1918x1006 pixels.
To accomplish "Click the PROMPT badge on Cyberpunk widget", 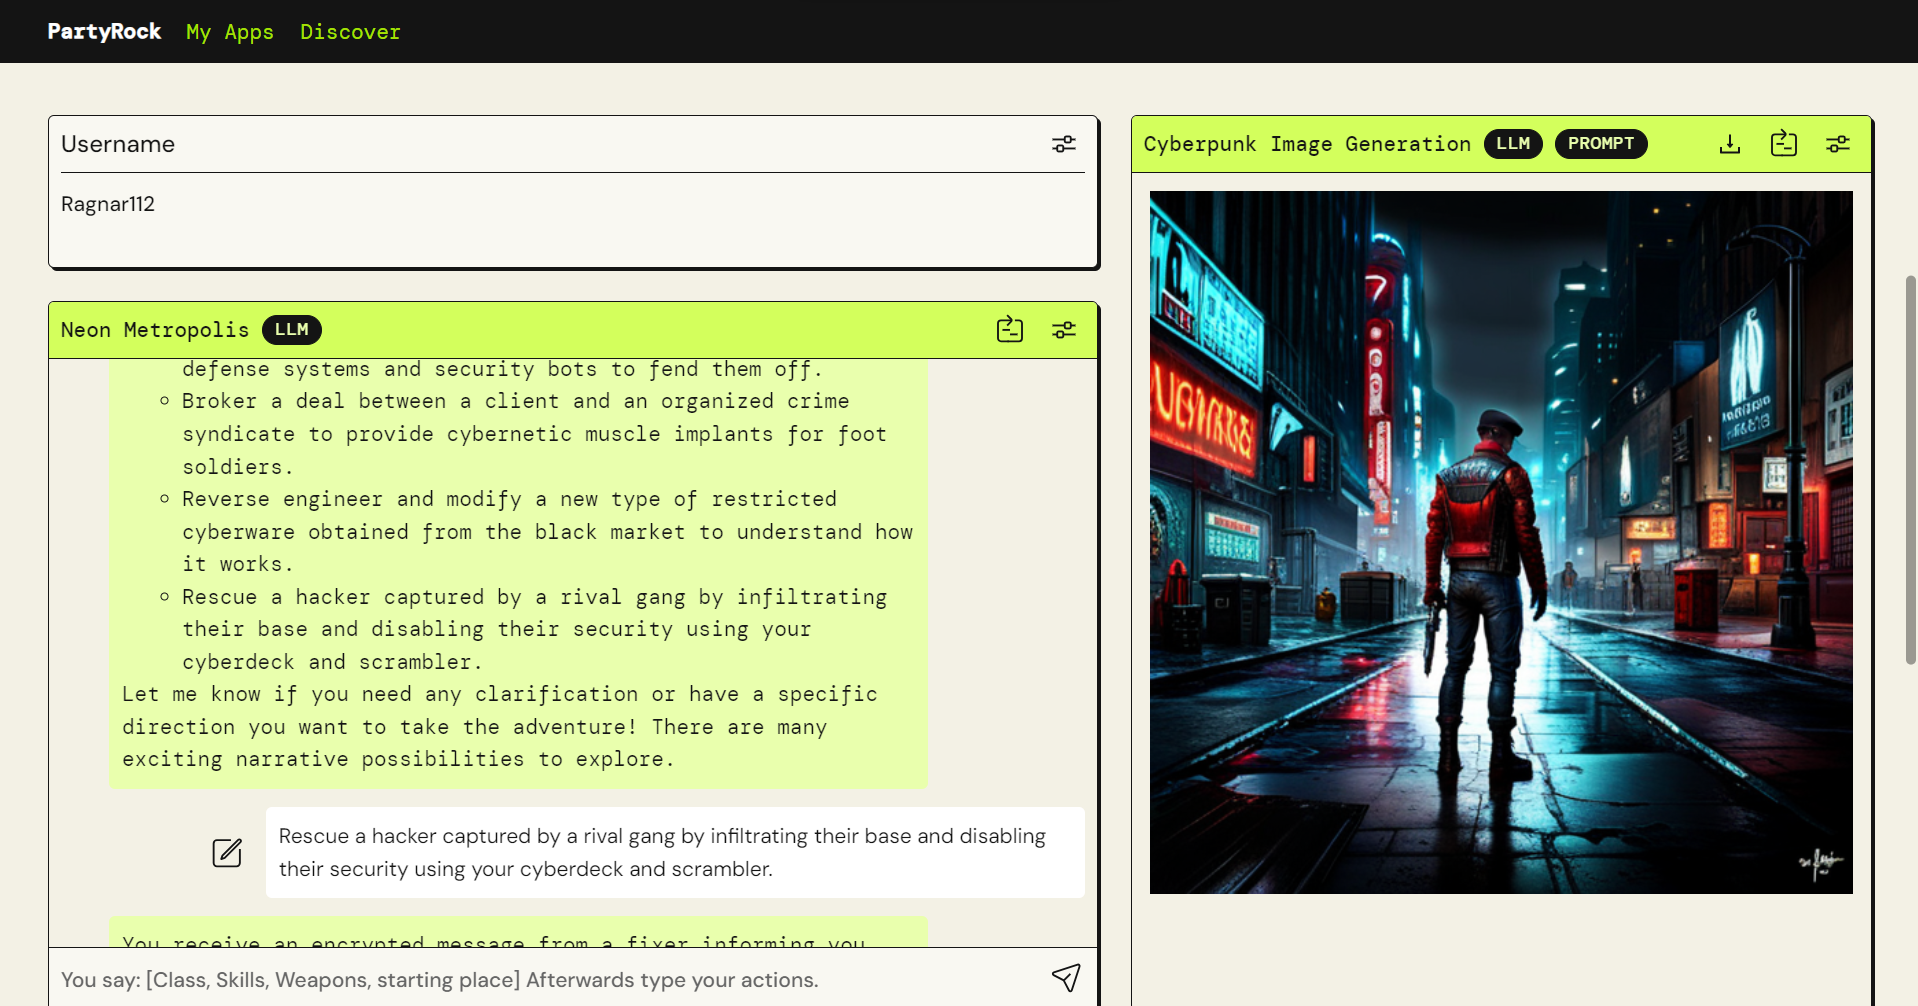I will point(1601,144).
